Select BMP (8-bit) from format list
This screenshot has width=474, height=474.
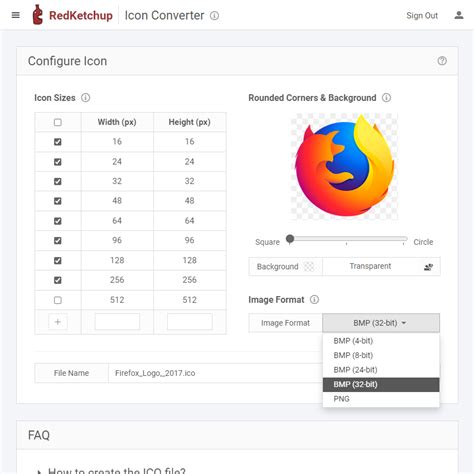(381, 355)
